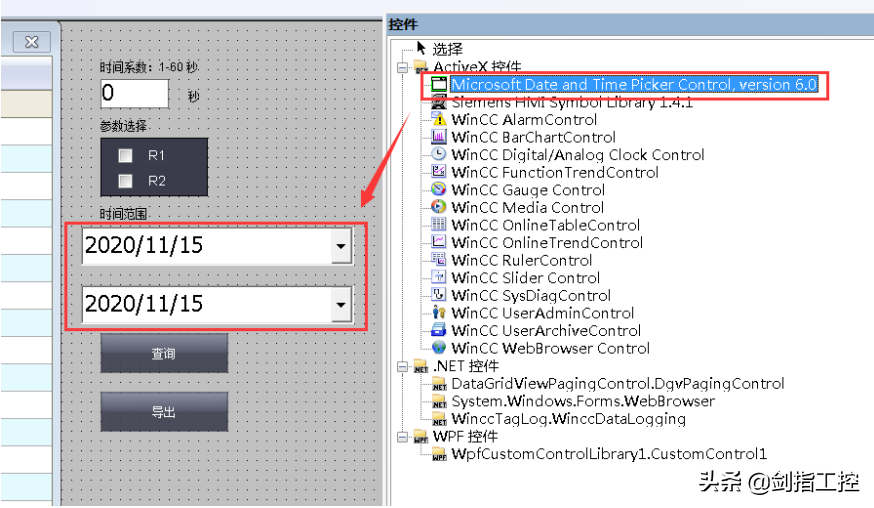Click the WinCC WebBrowser Control globe icon

pyautogui.click(x=438, y=348)
